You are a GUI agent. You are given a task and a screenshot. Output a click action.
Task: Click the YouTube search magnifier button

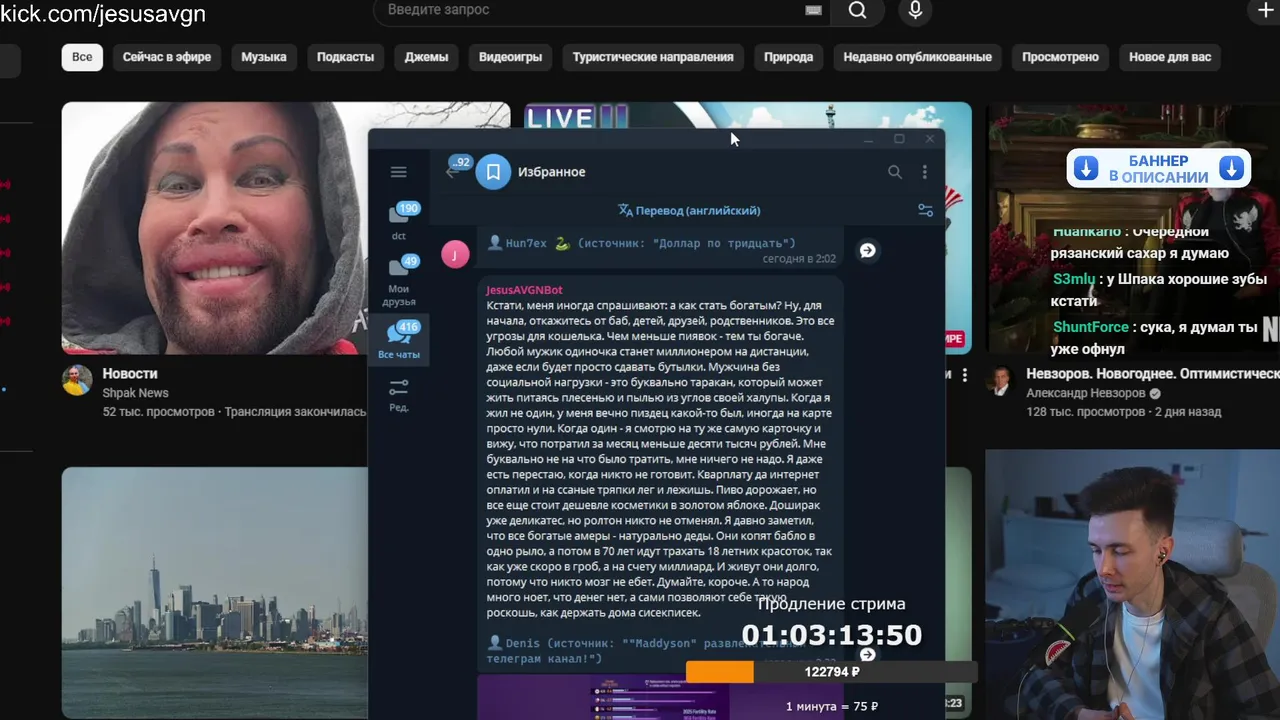point(858,10)
